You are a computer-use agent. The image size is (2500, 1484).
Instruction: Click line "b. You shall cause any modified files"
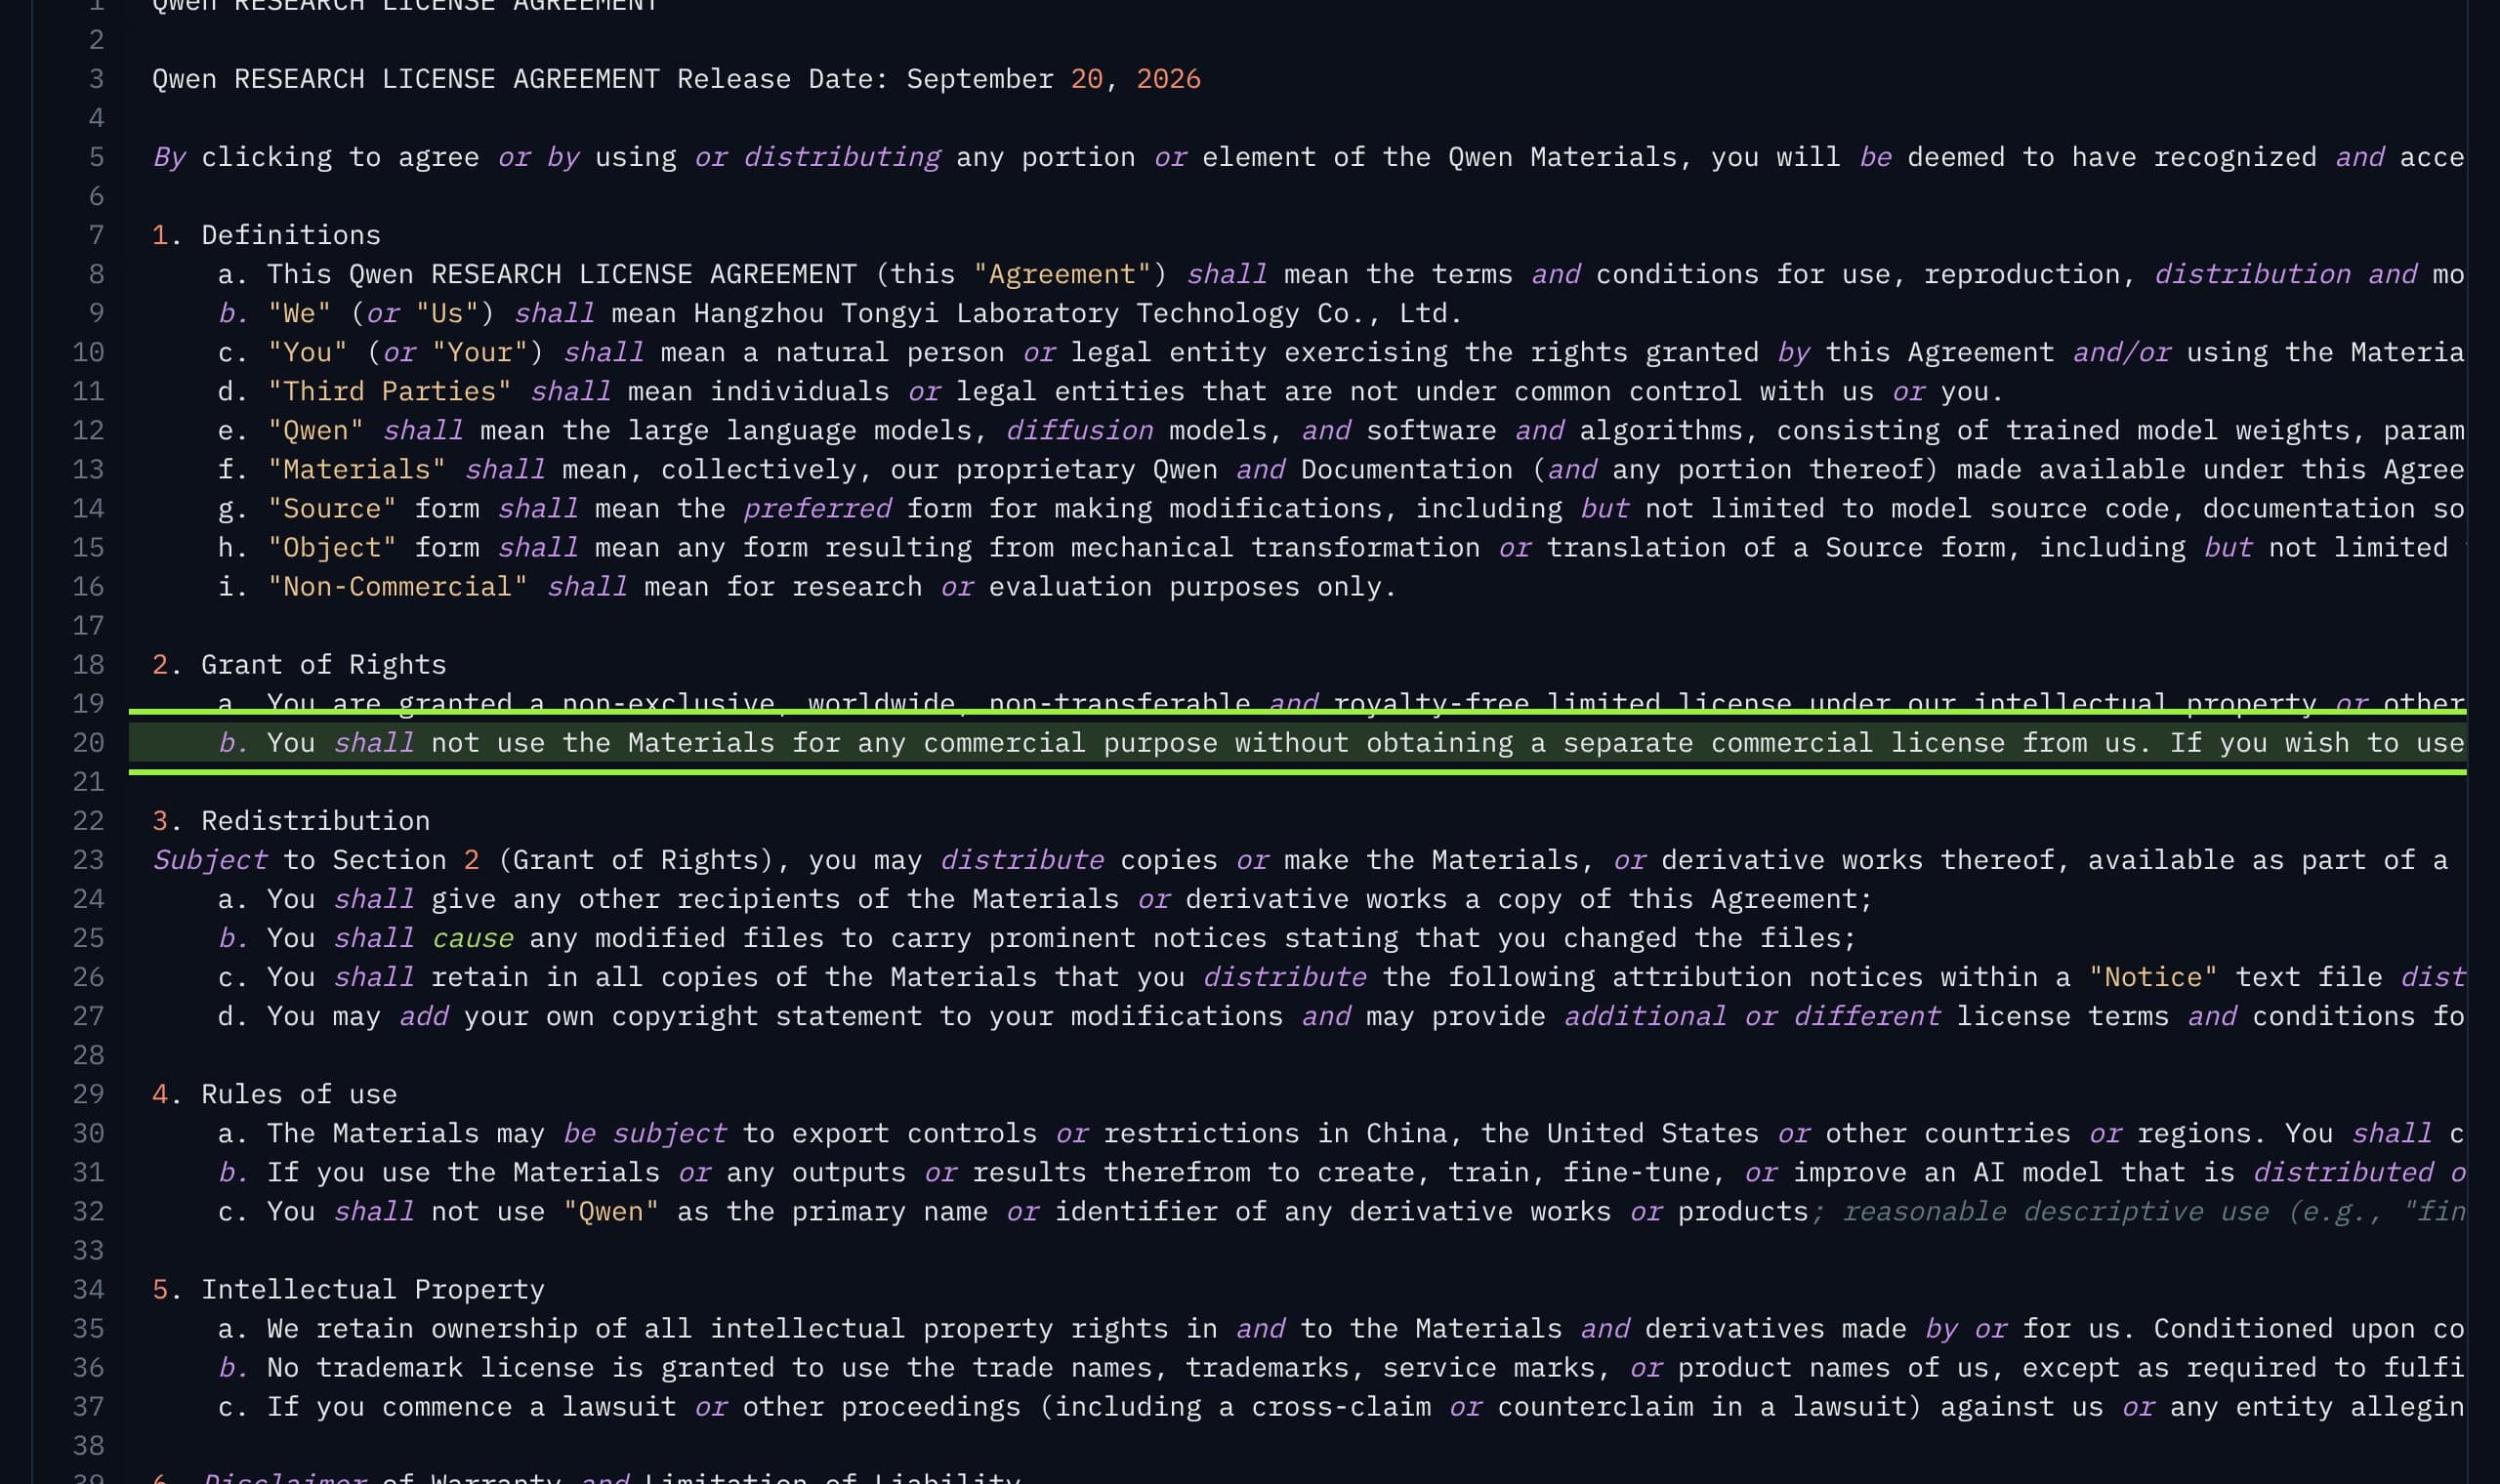(x=1037, y=938)
